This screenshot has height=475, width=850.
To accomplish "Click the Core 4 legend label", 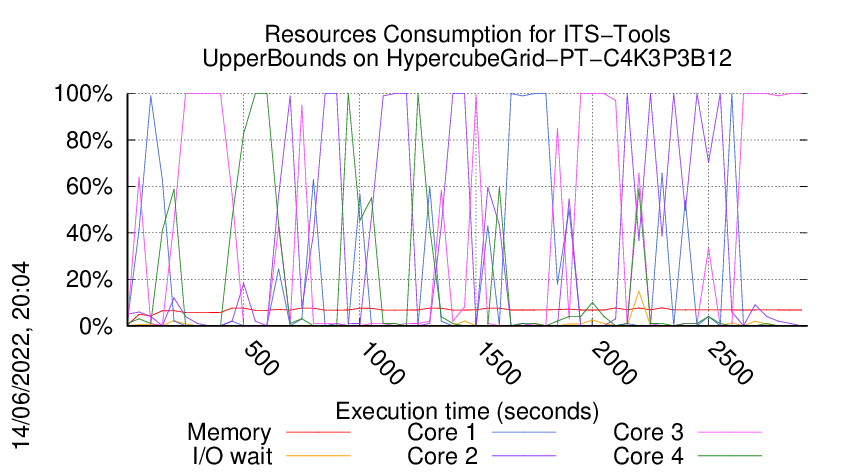I will [x=648, y=456].
